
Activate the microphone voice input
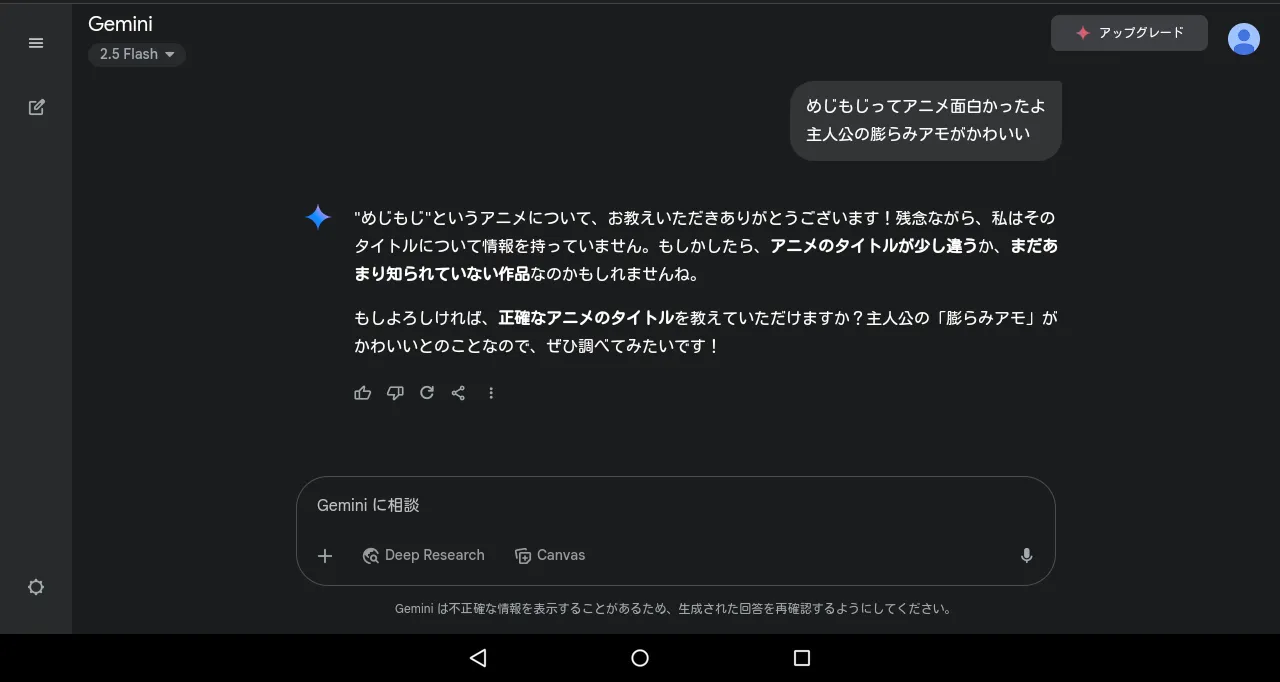1026,556
